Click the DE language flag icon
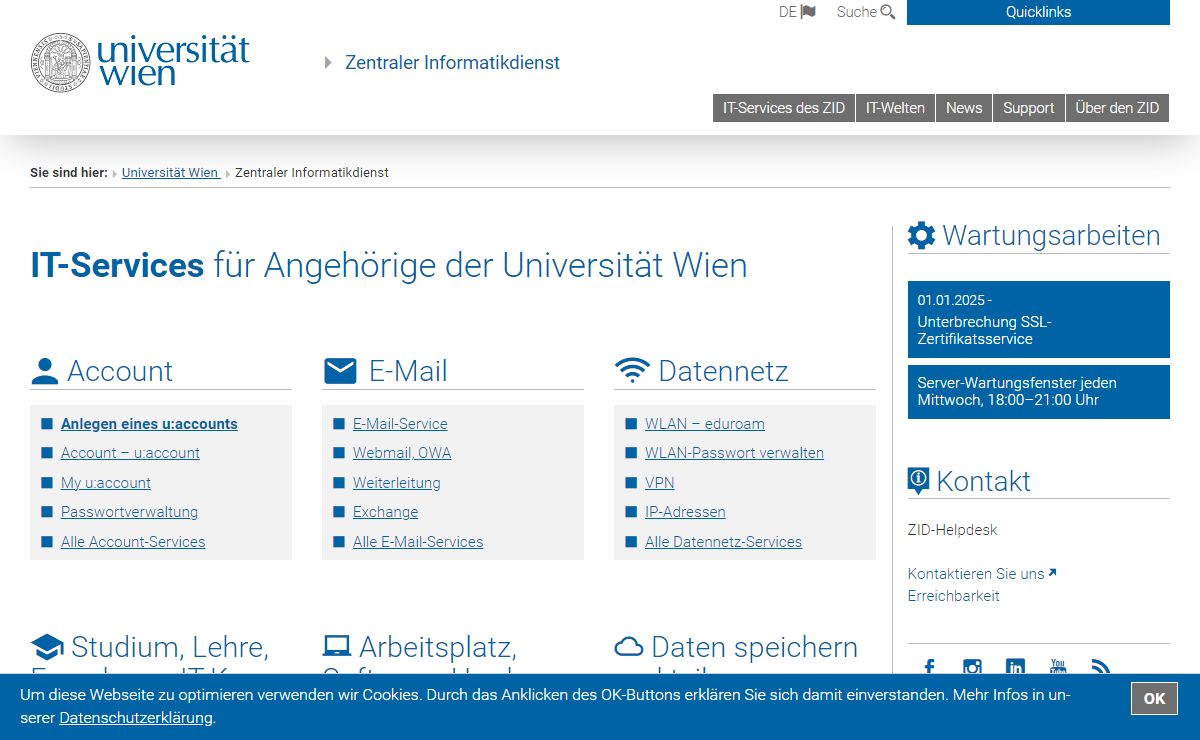 [x=808, y=12]
